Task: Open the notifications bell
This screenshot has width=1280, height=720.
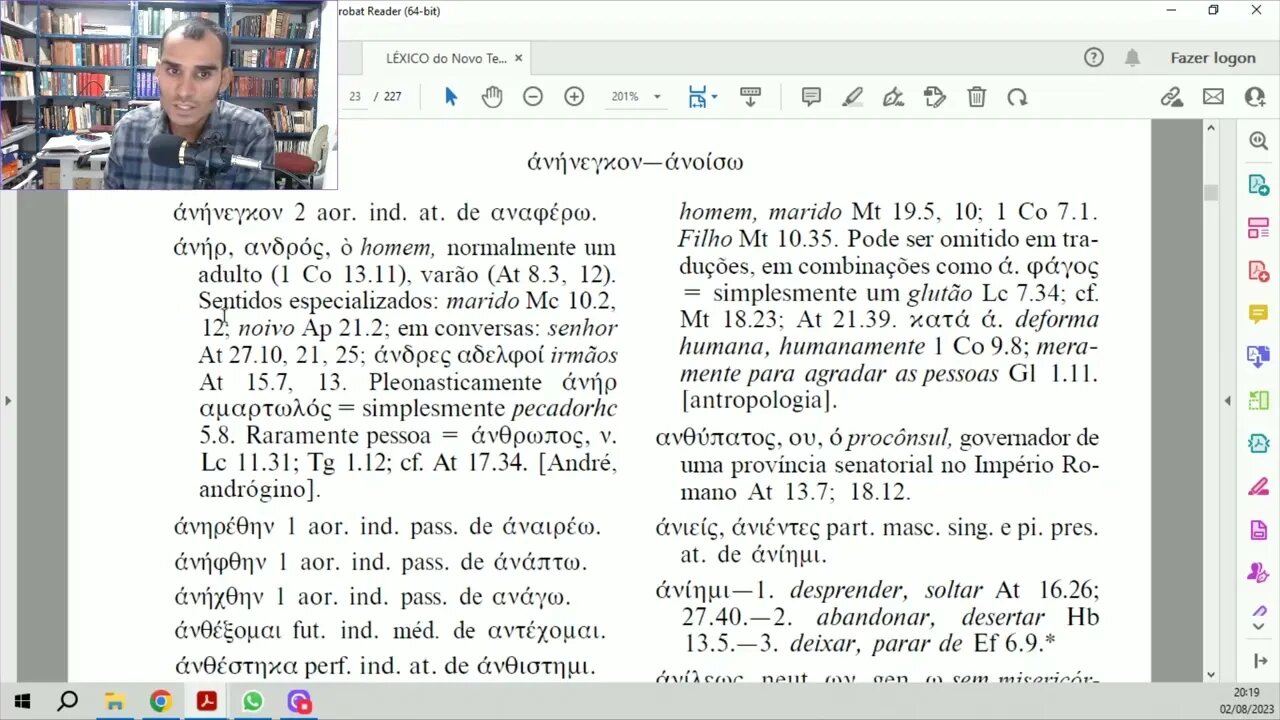Action: [1132, 58]
